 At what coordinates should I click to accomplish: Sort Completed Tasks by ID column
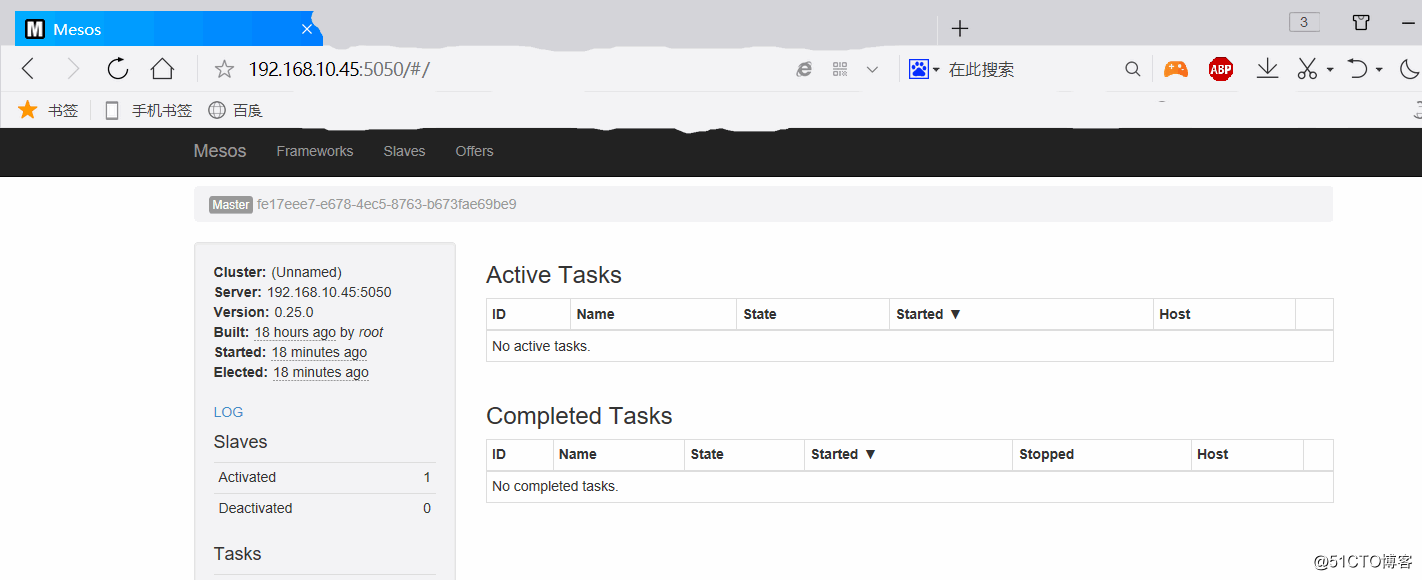coord(499,454)
